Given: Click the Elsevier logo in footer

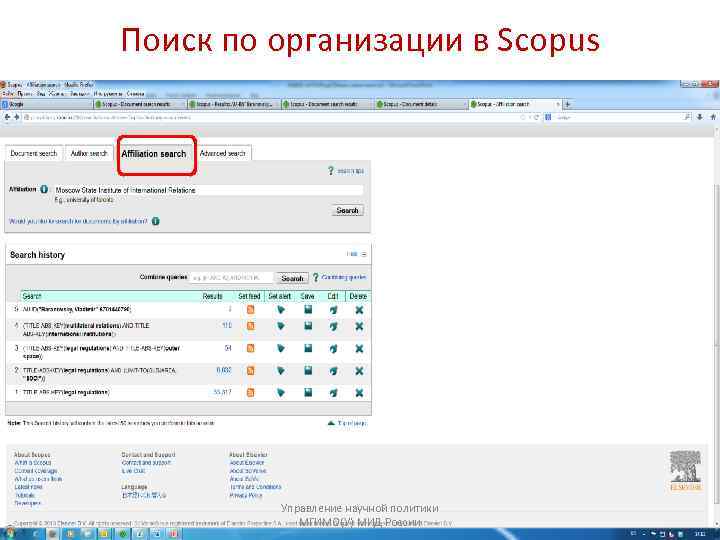Looking at the screenshot, I should point(685,471).
